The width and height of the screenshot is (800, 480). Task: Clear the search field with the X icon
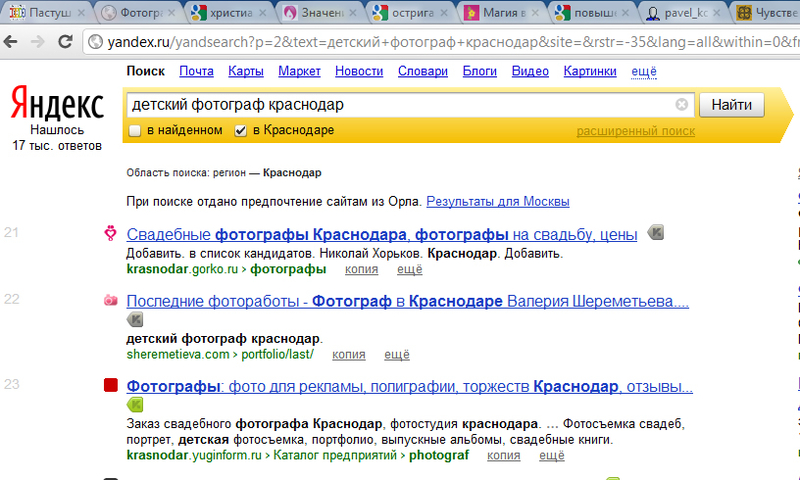click(682, 105)
